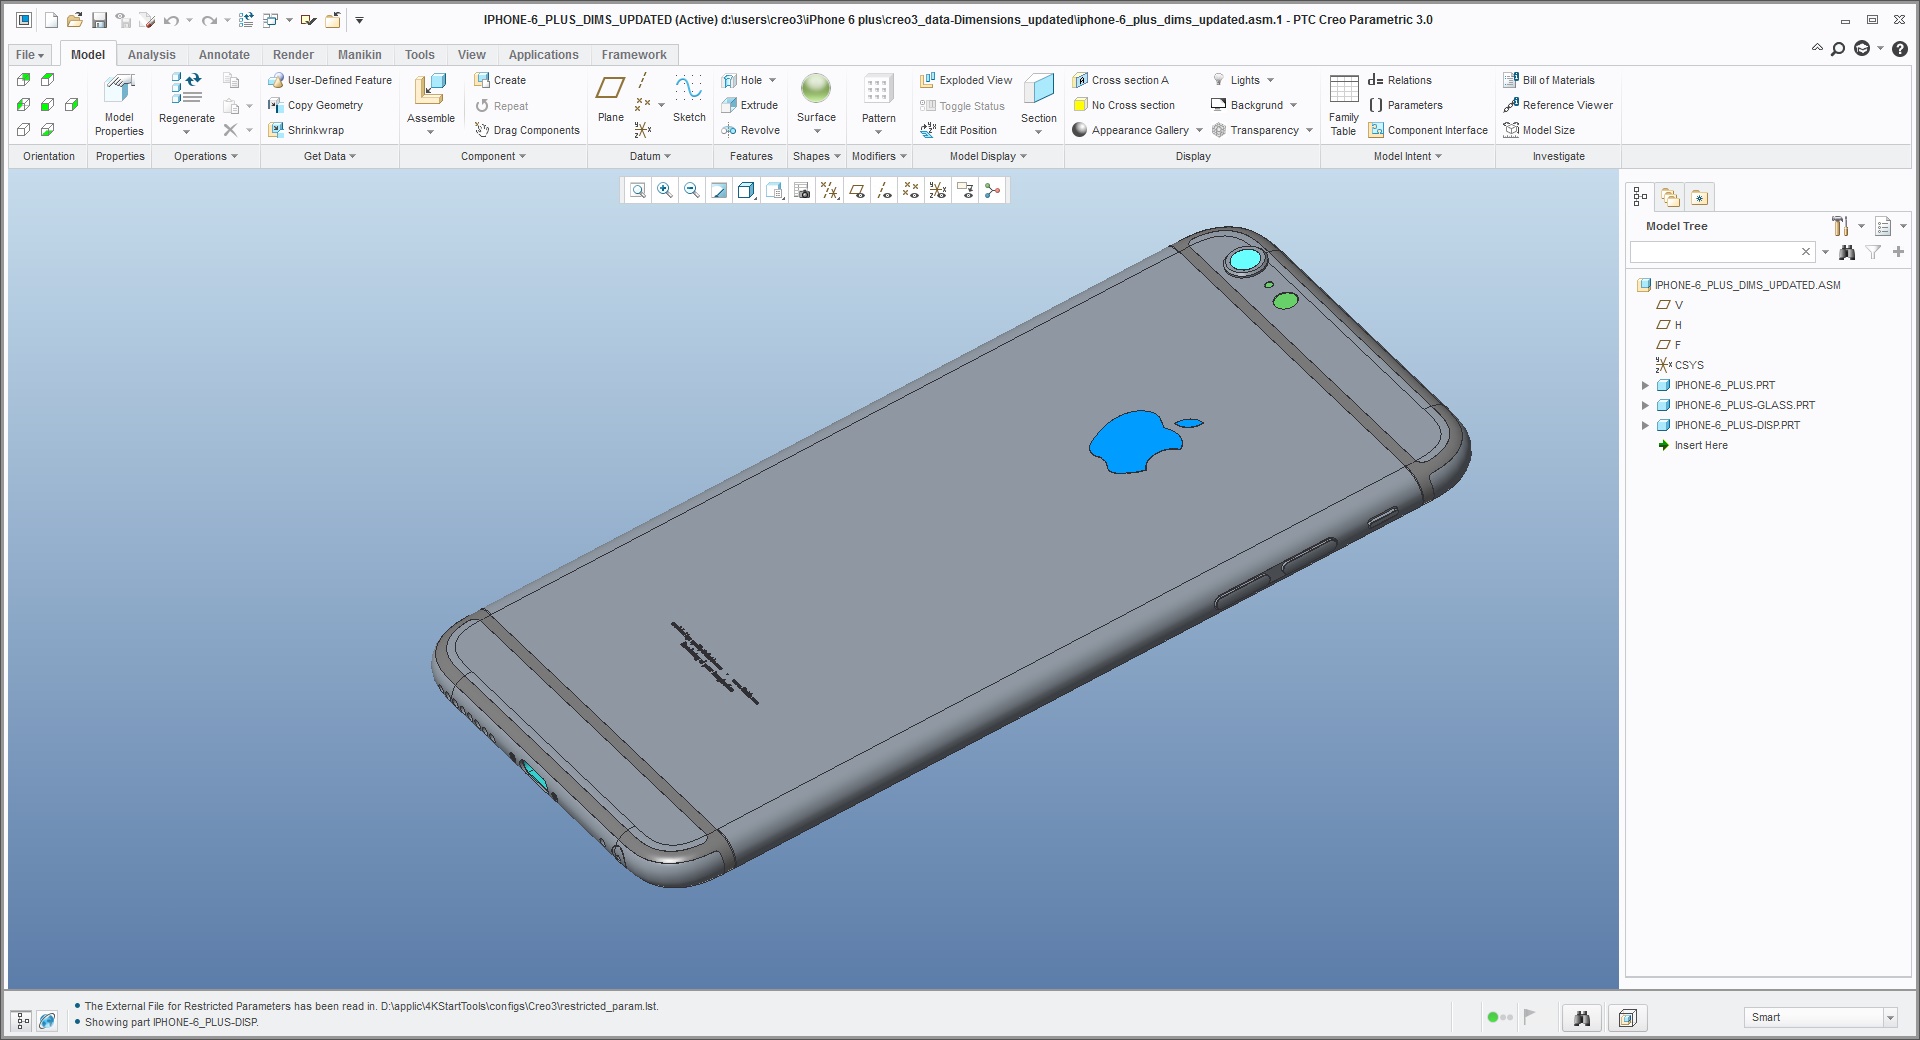Toggle plane display visibility in graphics toolbar

tap(856, 190)
